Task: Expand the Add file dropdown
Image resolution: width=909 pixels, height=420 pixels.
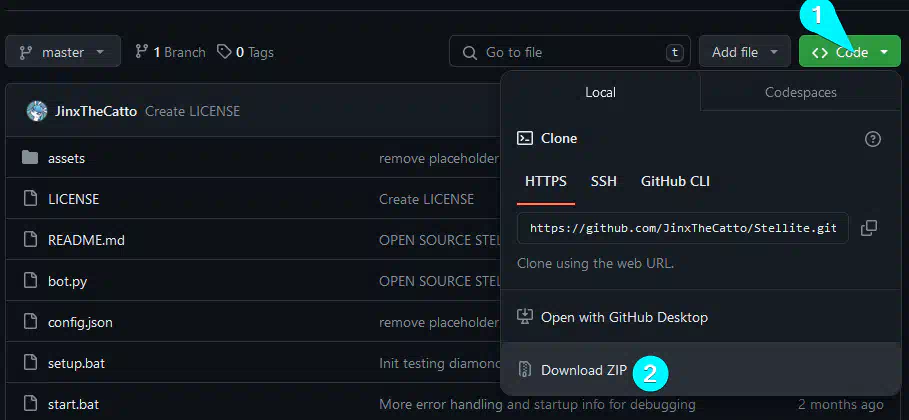Action: (744, 52)
